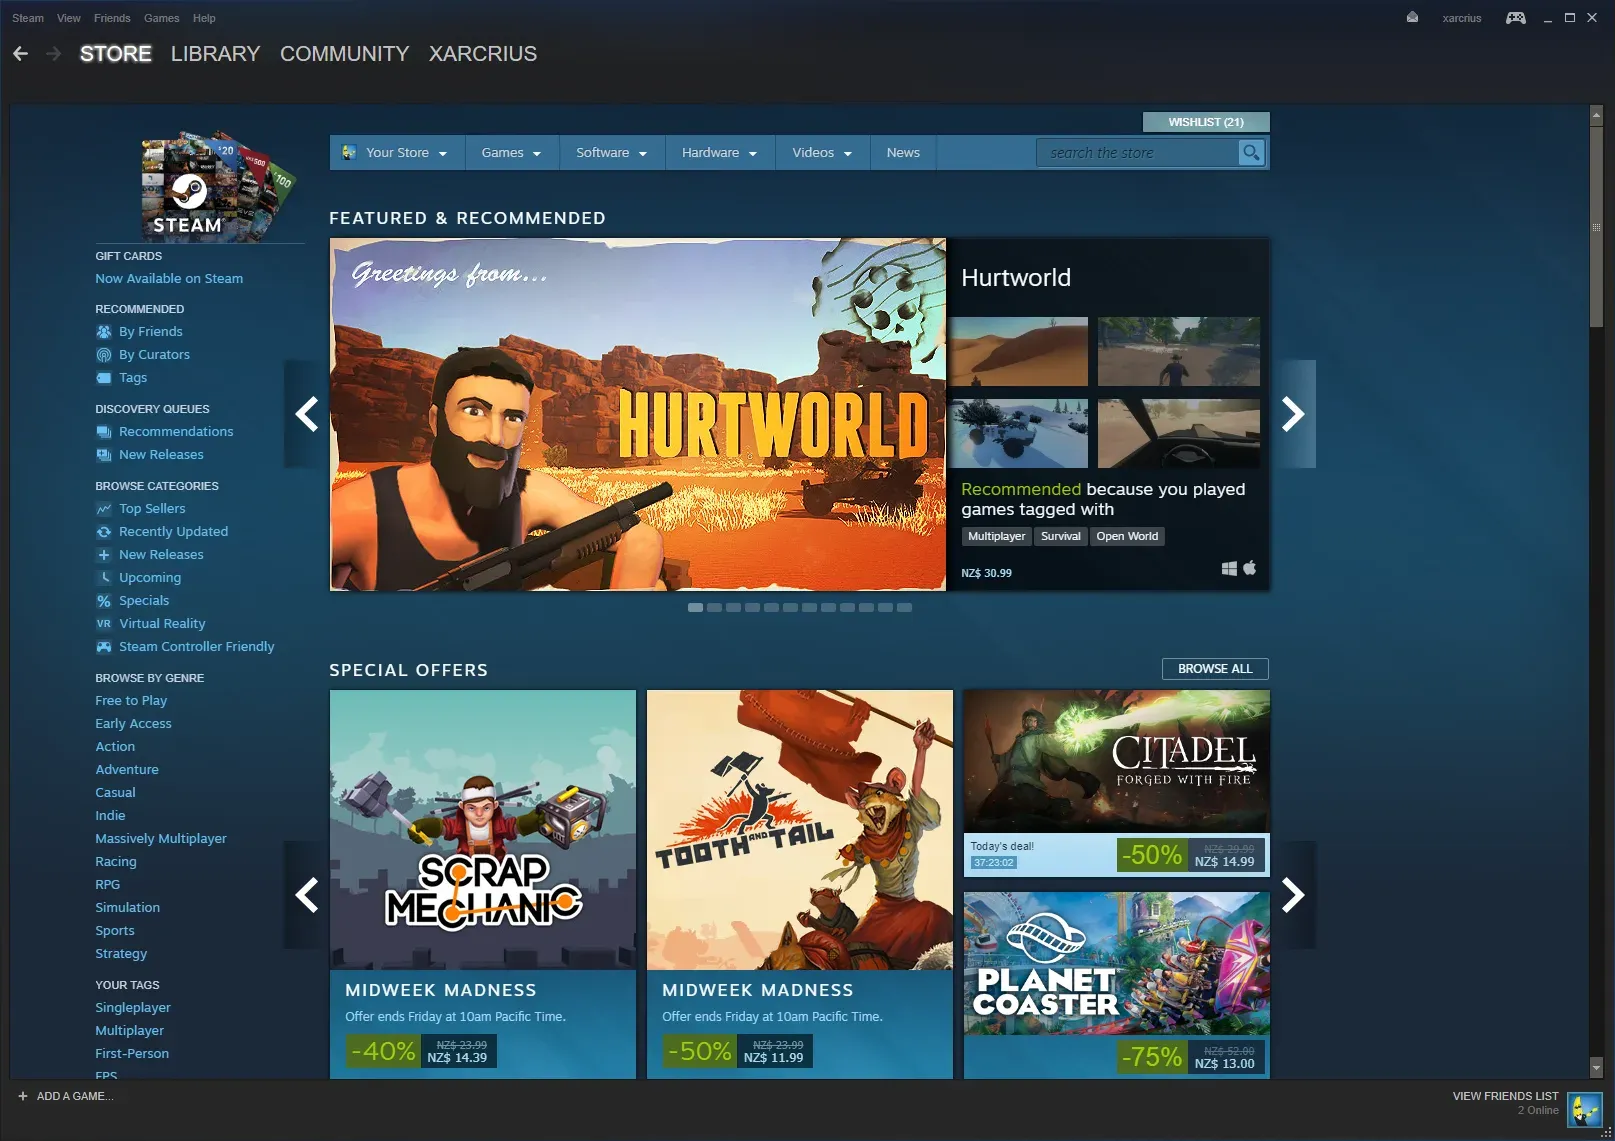The width and height of the screenshot is (1615, 1141).
Task: Show next featured game arrow
Action: pyautogui.click(x=1293, y=414)
